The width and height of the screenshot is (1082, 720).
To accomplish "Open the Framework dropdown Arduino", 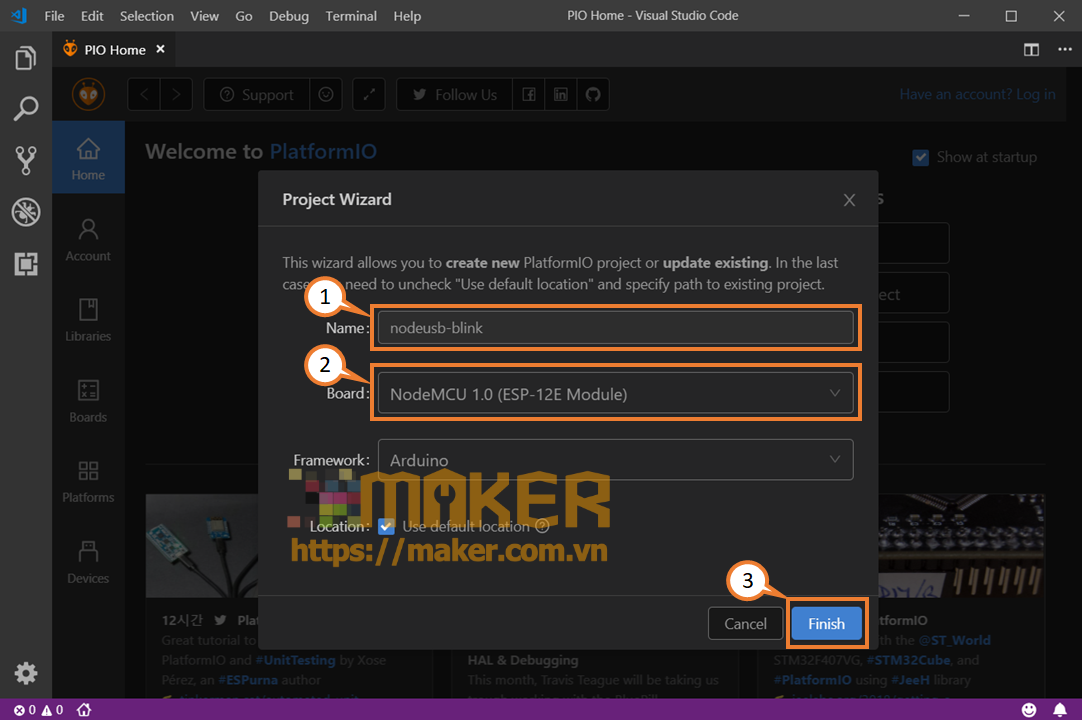I will [x=616, y=460].
